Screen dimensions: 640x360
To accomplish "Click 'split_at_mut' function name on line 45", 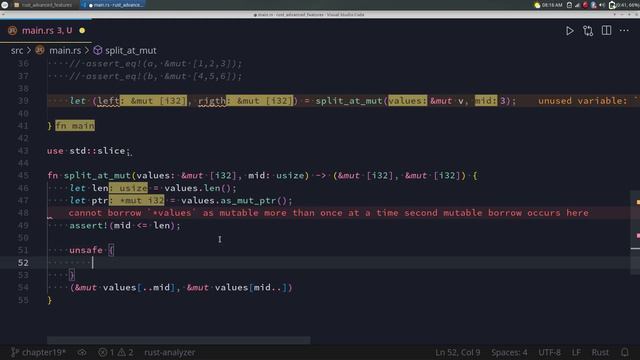I will (97, 176).
